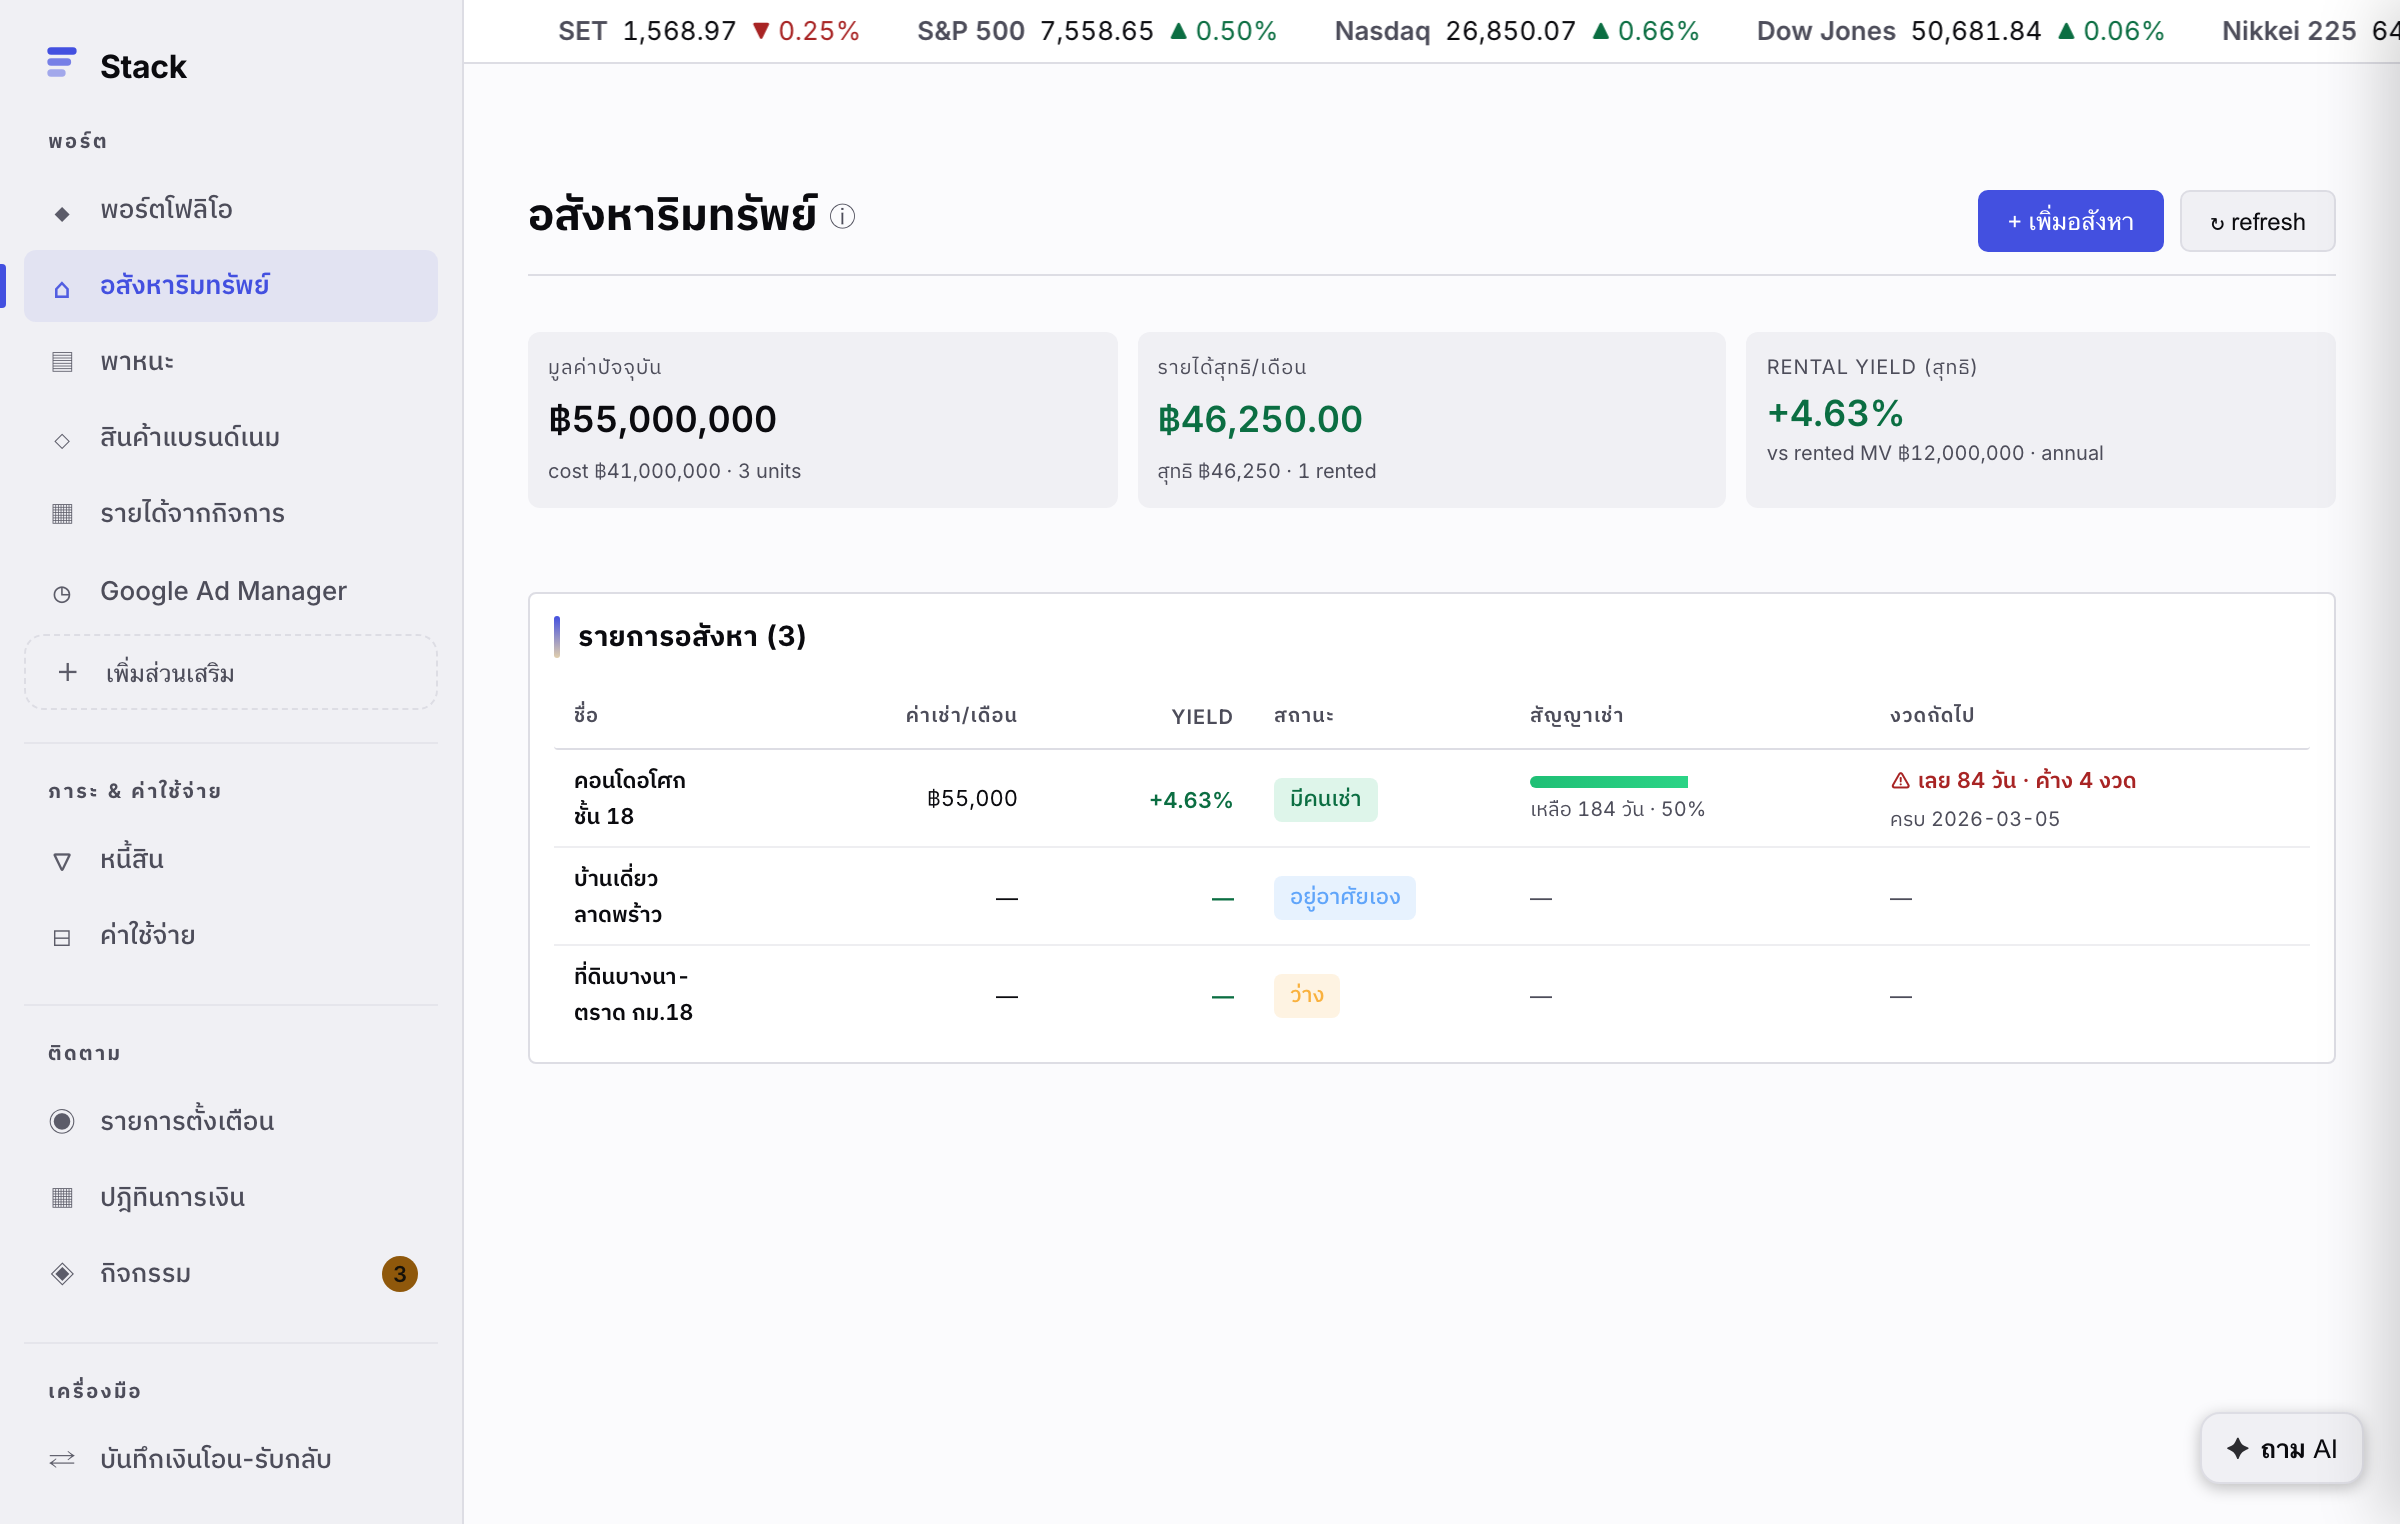
Task: Click the SET index ticker entry
Action: click(x=708, y=31)
